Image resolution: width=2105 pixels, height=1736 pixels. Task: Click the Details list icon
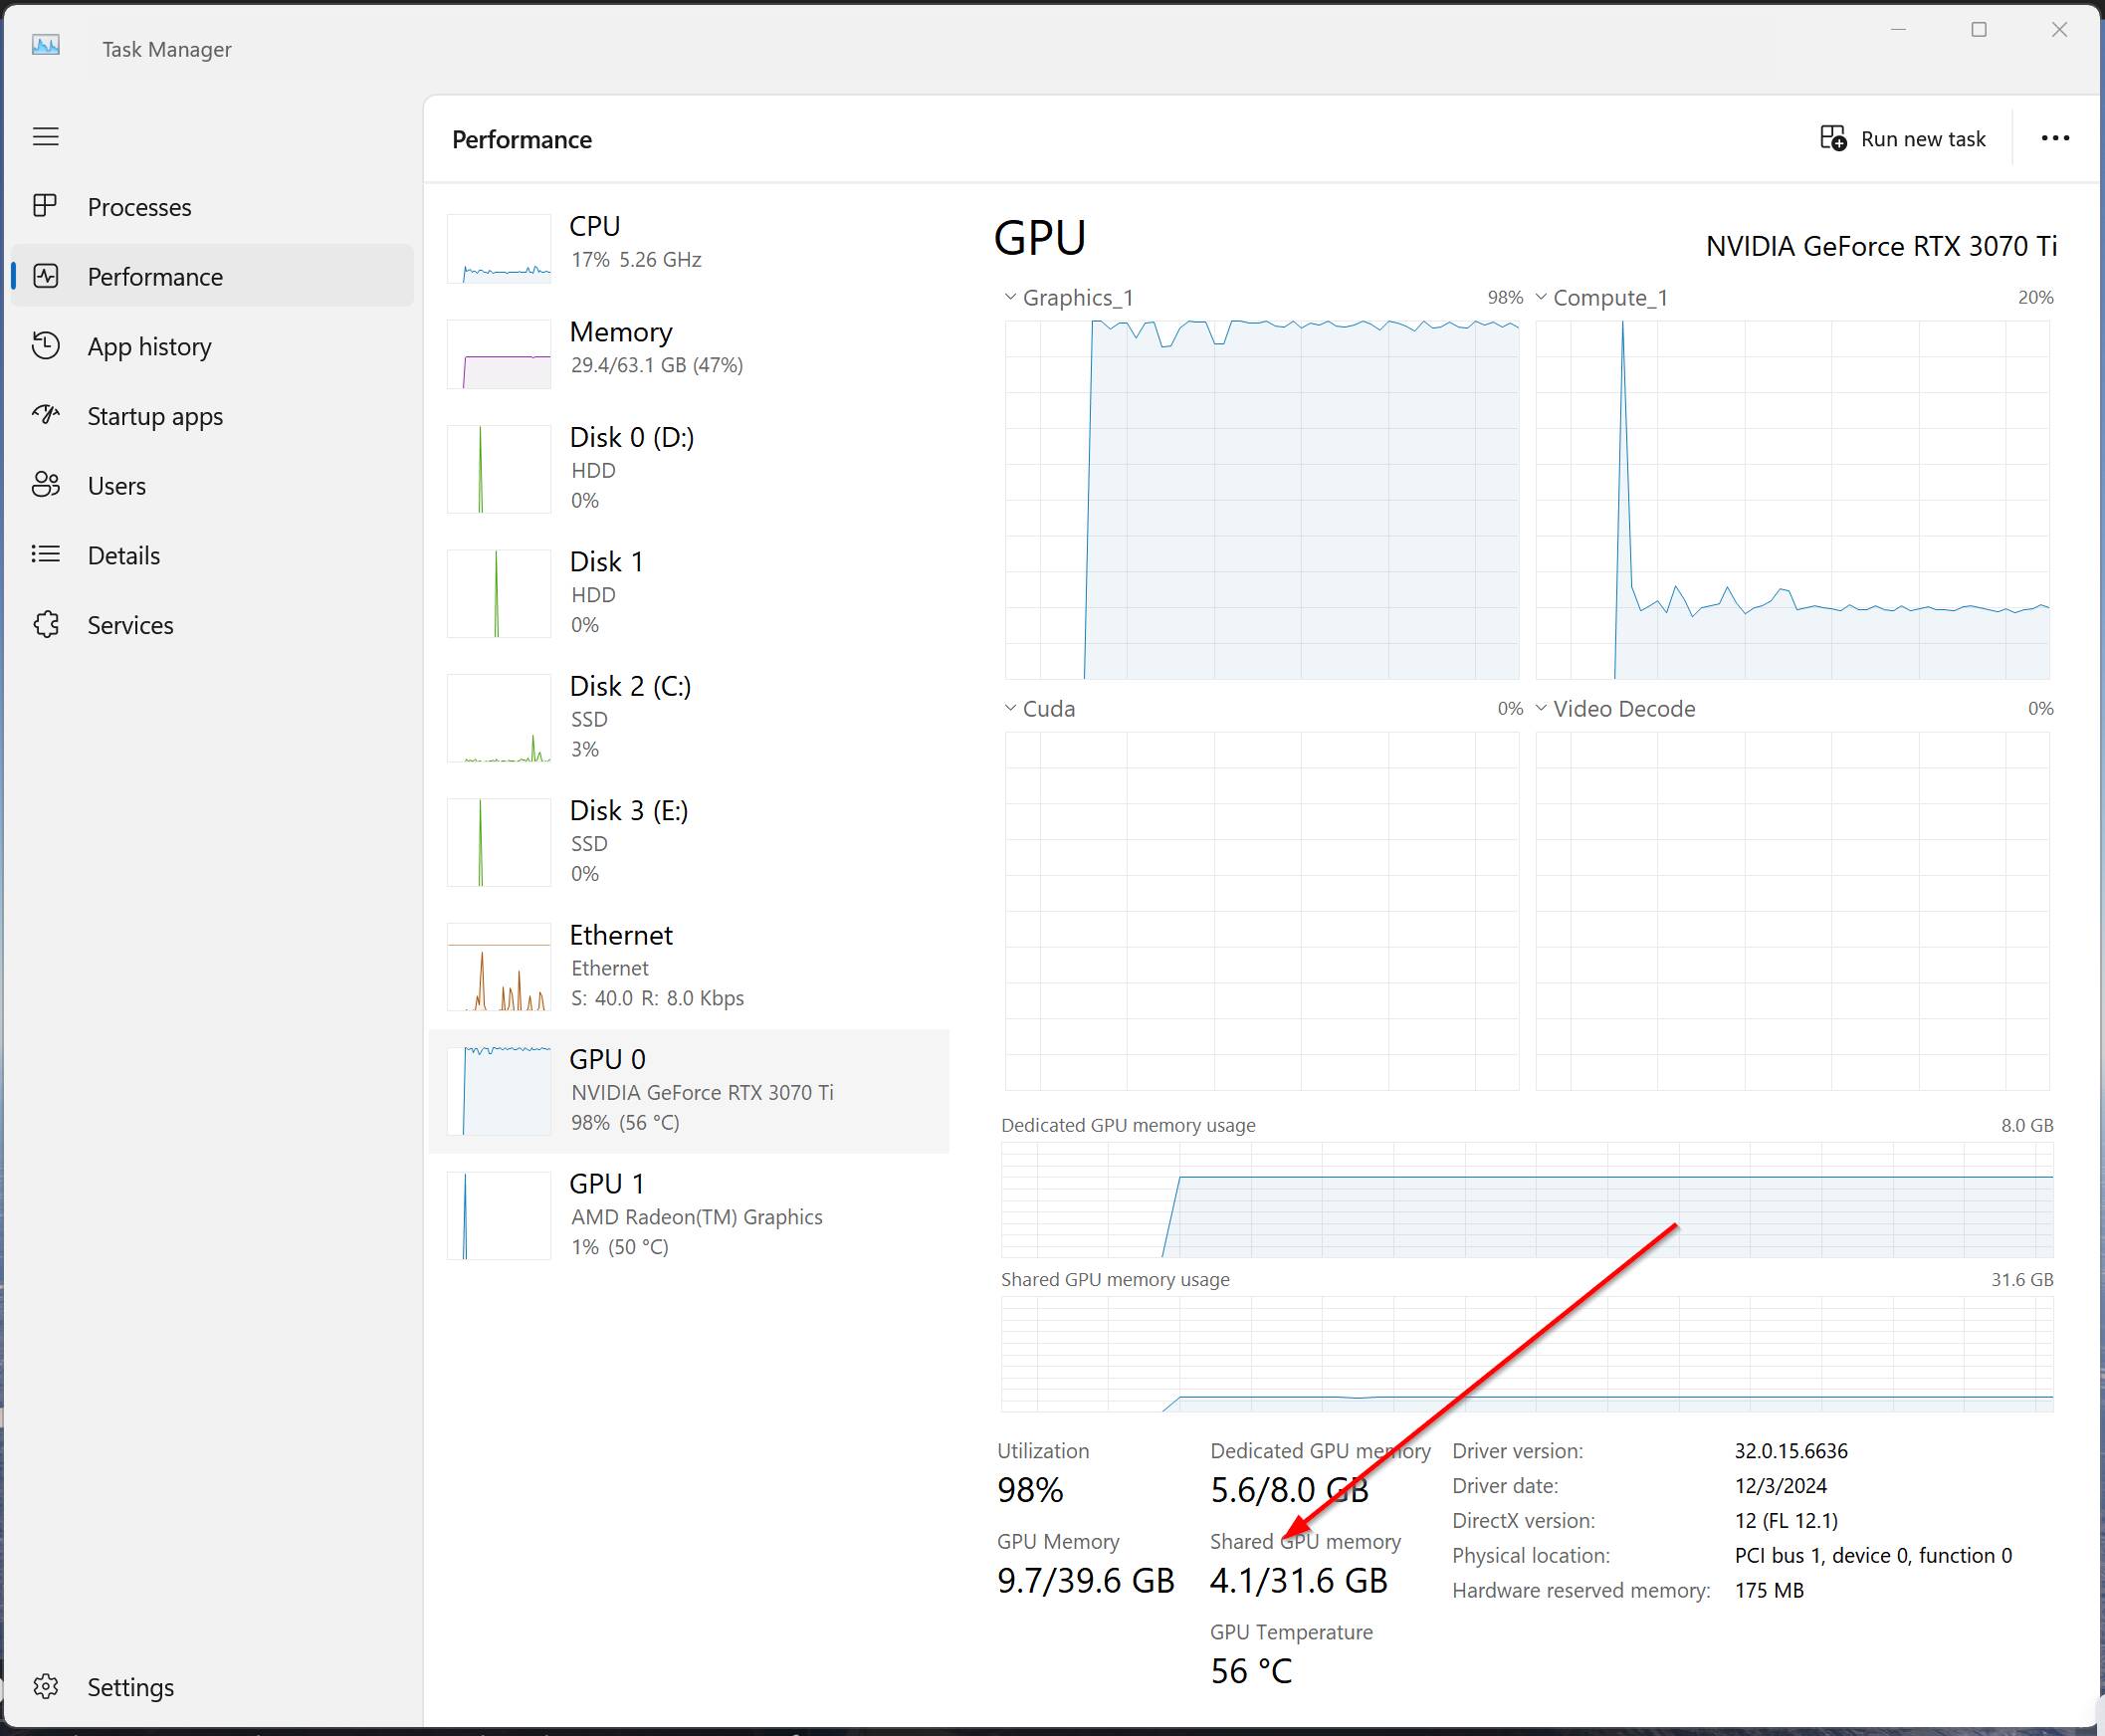46,554
